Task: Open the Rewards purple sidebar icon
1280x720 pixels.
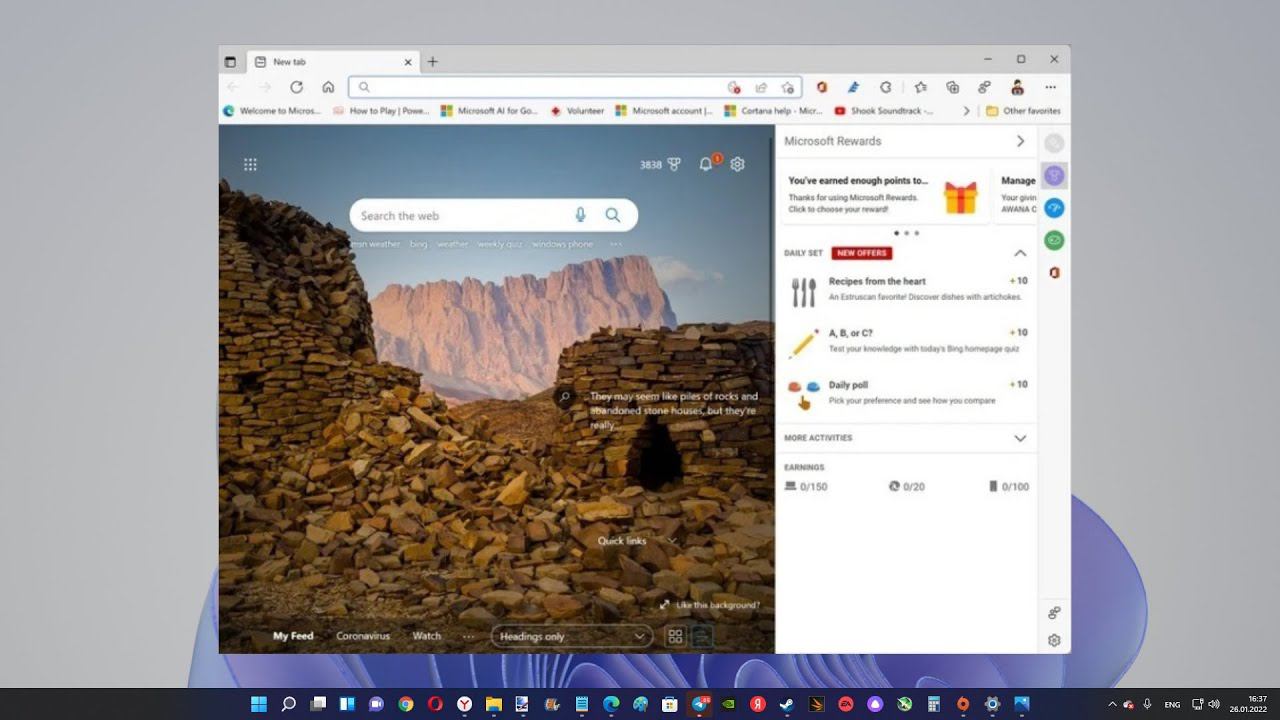Action: point(1054,176)
